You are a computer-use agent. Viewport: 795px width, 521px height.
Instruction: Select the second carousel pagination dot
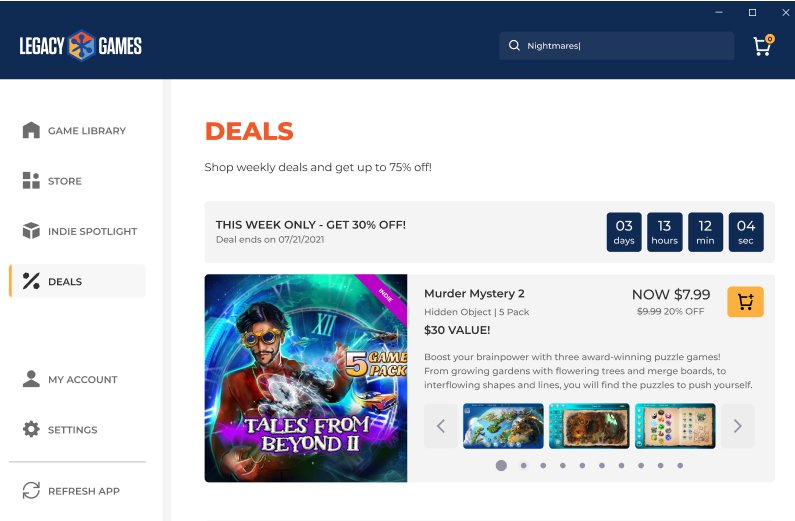pyautogui.click(x=523, y=465)
